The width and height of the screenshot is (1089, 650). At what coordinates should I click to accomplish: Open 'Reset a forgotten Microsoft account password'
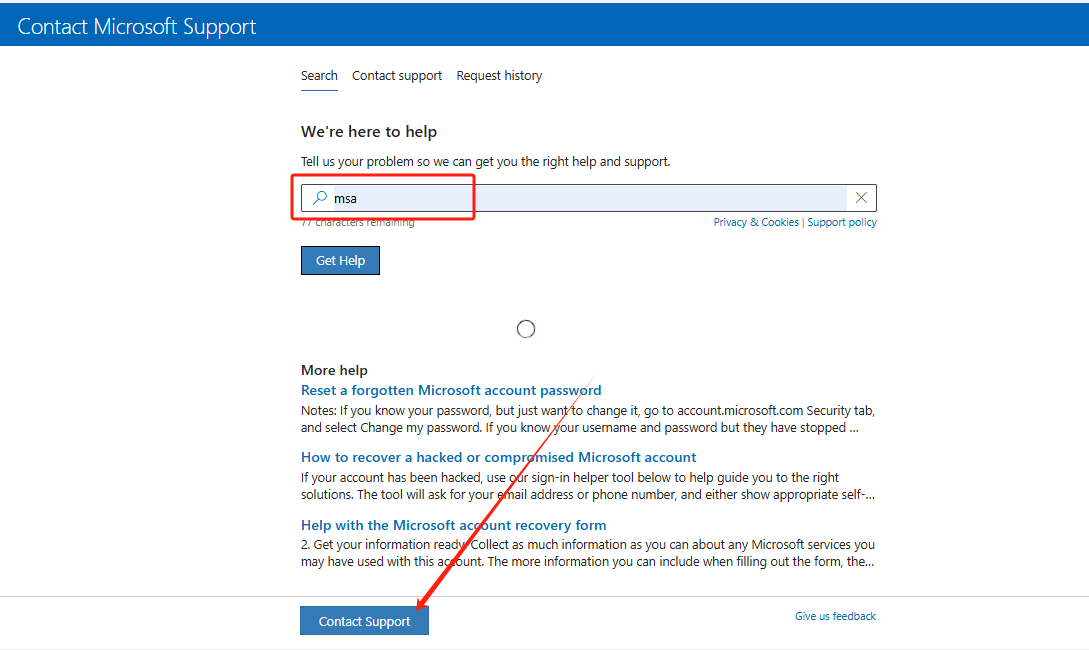click(451, 390)
